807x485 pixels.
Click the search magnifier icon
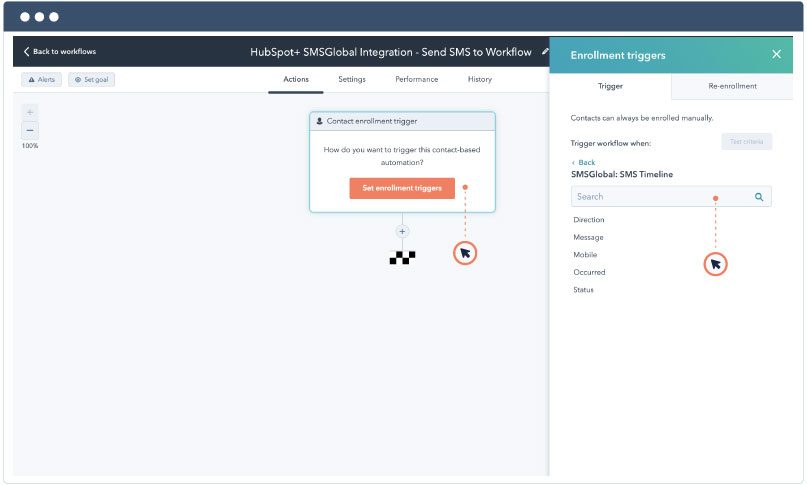759,197
